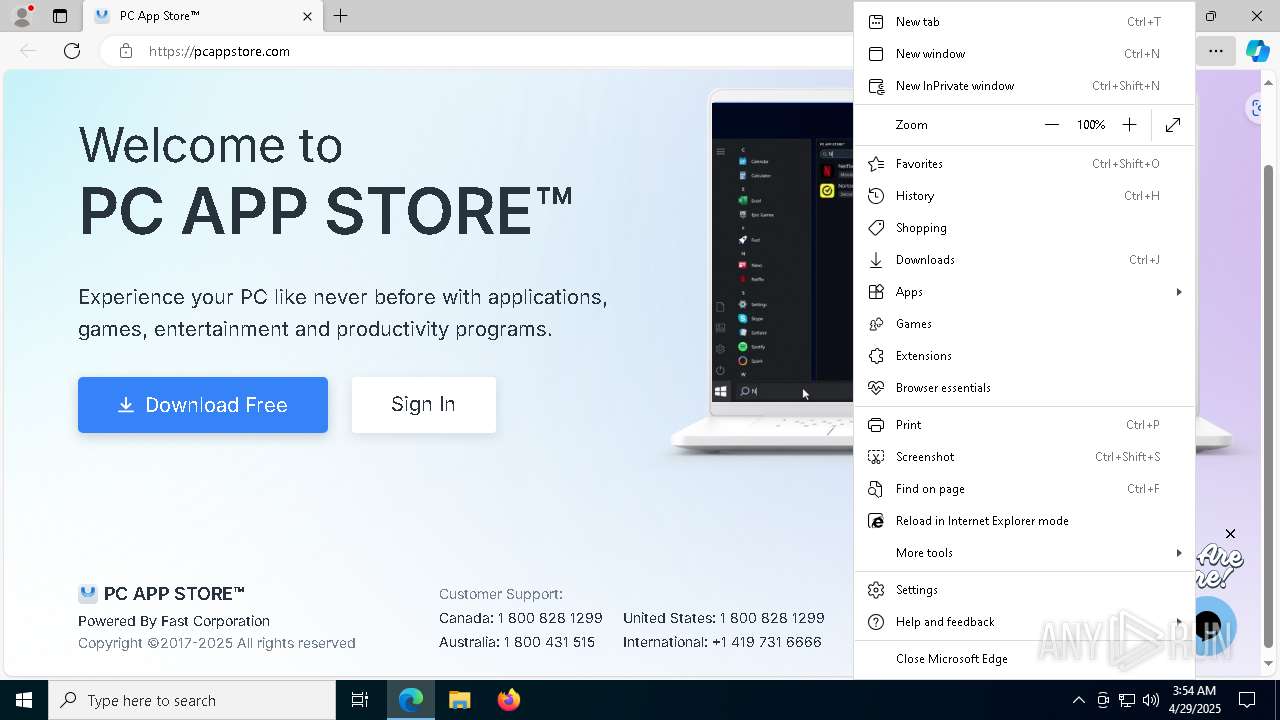
Task: Click the PC APP STORE footer logo
Action: 162,594
